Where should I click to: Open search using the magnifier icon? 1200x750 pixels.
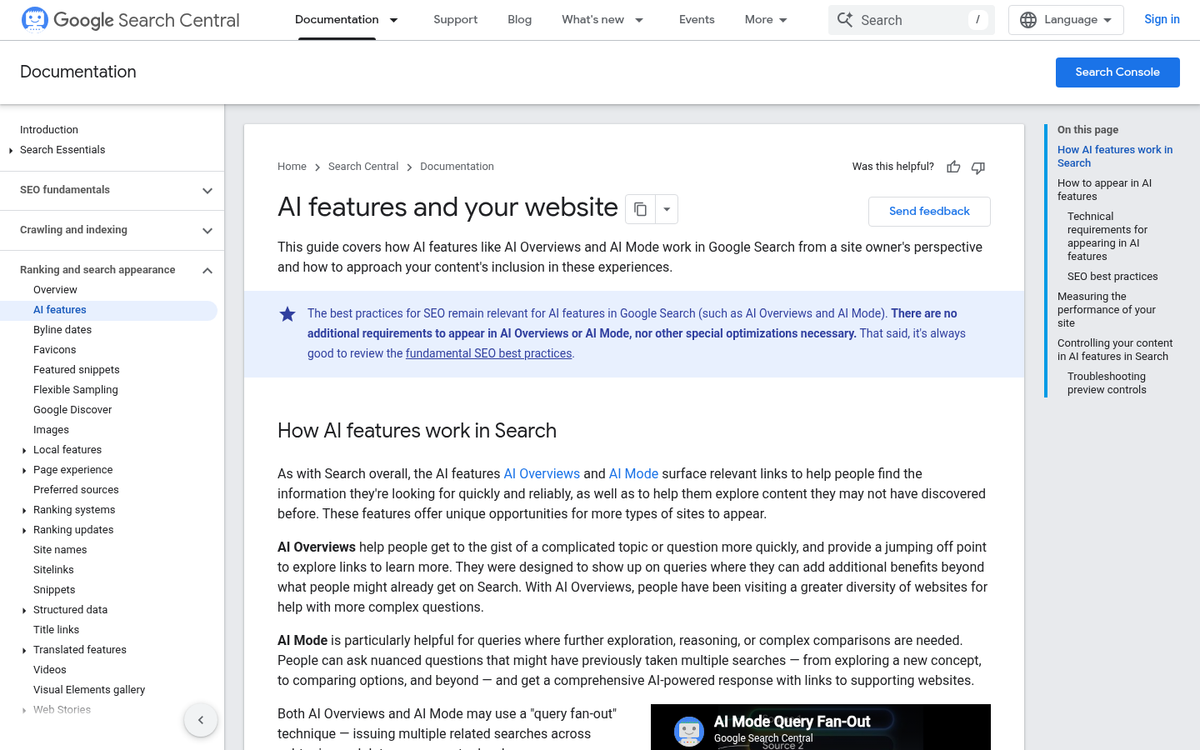coord(845,19)
